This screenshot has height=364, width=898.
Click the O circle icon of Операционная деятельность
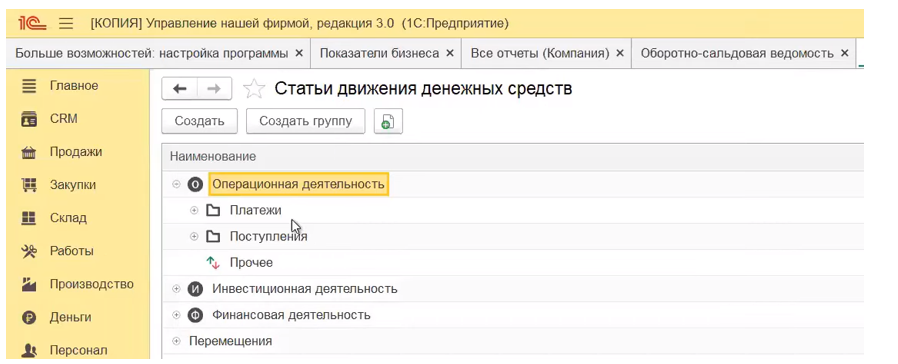196,184
